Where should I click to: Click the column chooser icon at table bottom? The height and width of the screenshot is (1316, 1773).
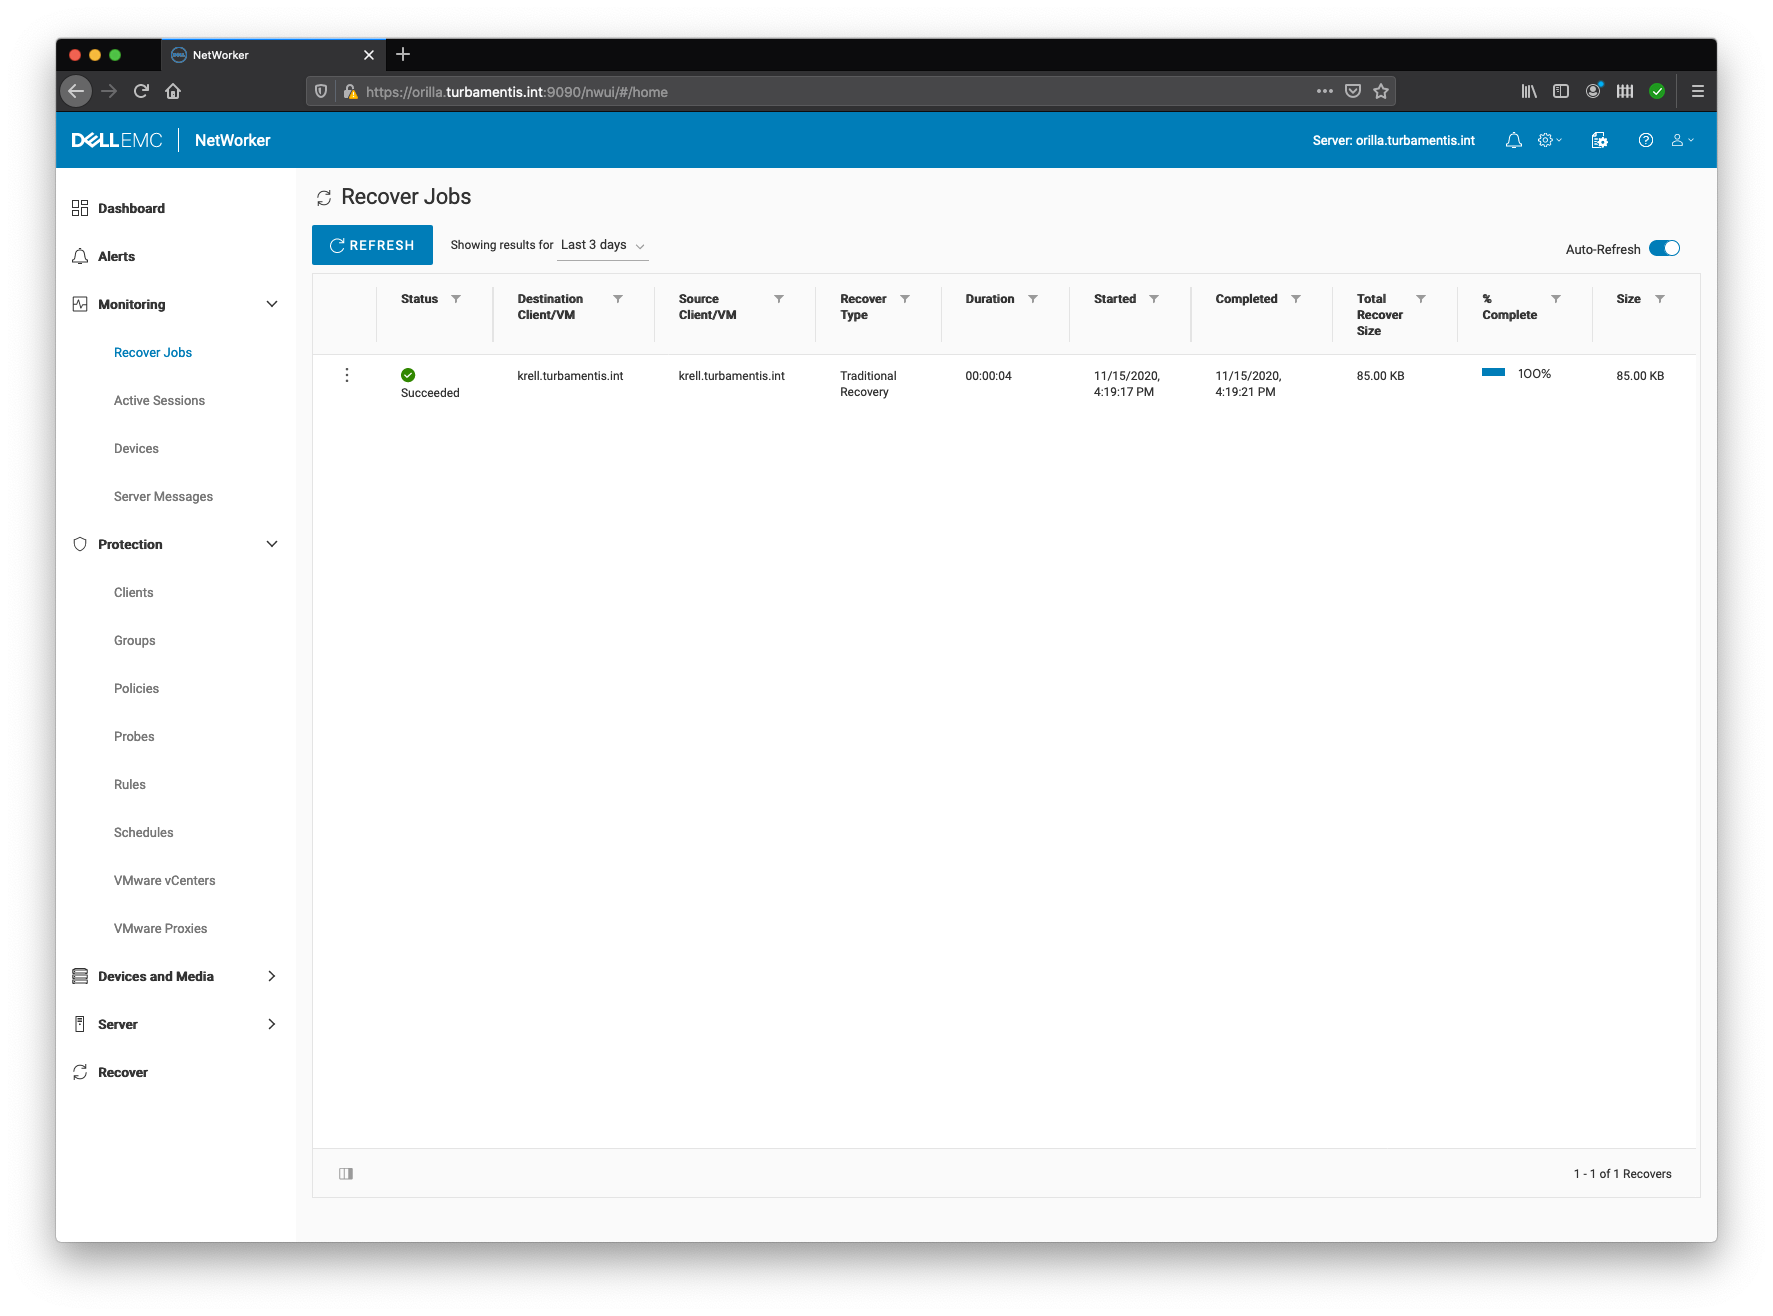[x=346, y=1173]
